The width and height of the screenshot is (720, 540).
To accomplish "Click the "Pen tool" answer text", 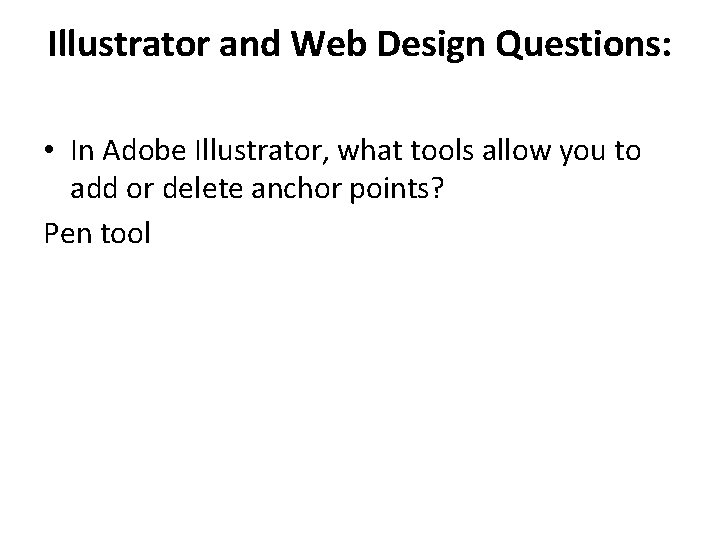I will (x=97, y=233).
